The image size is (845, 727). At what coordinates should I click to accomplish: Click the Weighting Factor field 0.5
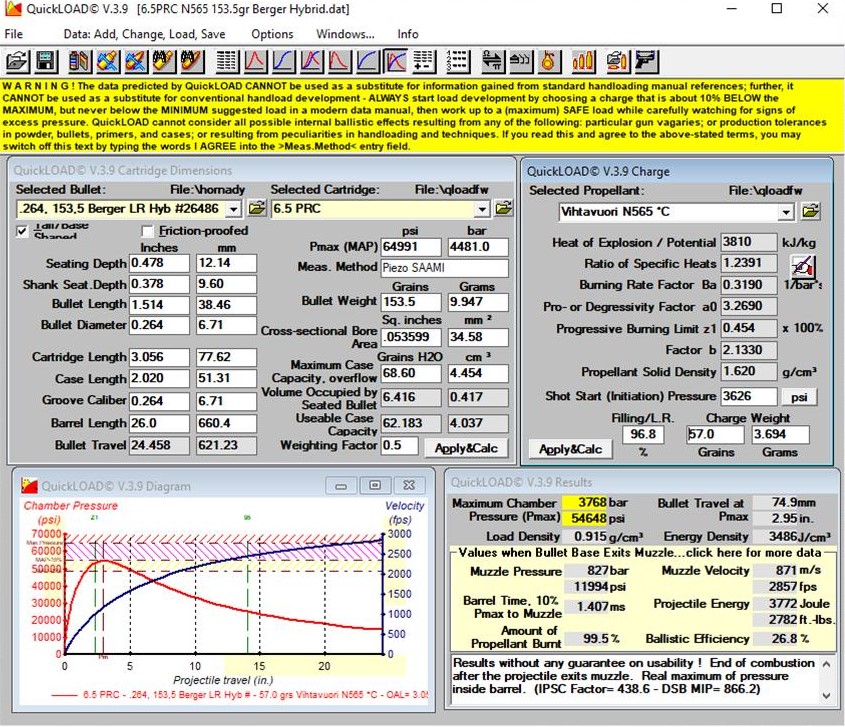pos(399,446)
